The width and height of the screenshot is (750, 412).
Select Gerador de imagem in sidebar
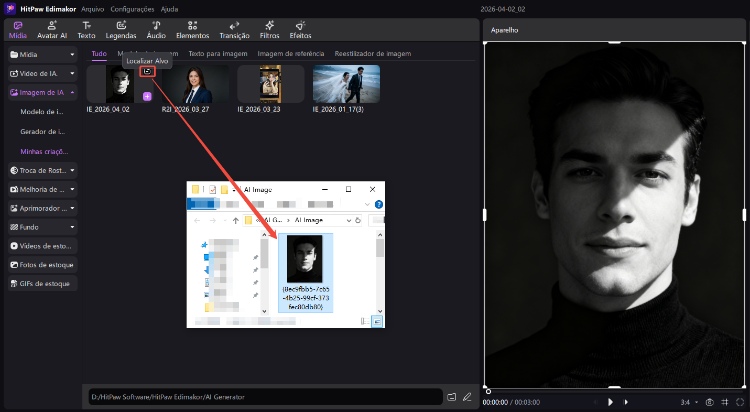(x=42, y=131)
